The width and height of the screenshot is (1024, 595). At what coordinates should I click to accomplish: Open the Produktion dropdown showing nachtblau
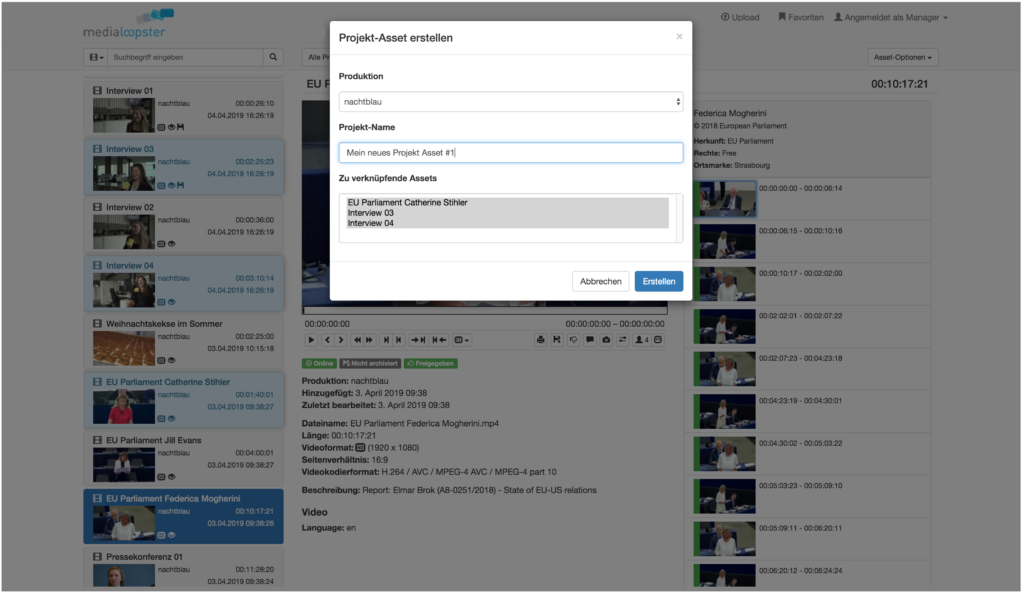coord(511,102)
